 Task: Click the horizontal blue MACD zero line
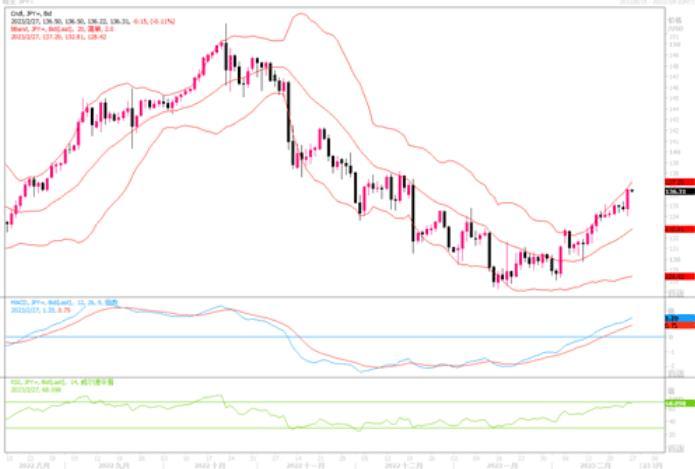[300, 336]
